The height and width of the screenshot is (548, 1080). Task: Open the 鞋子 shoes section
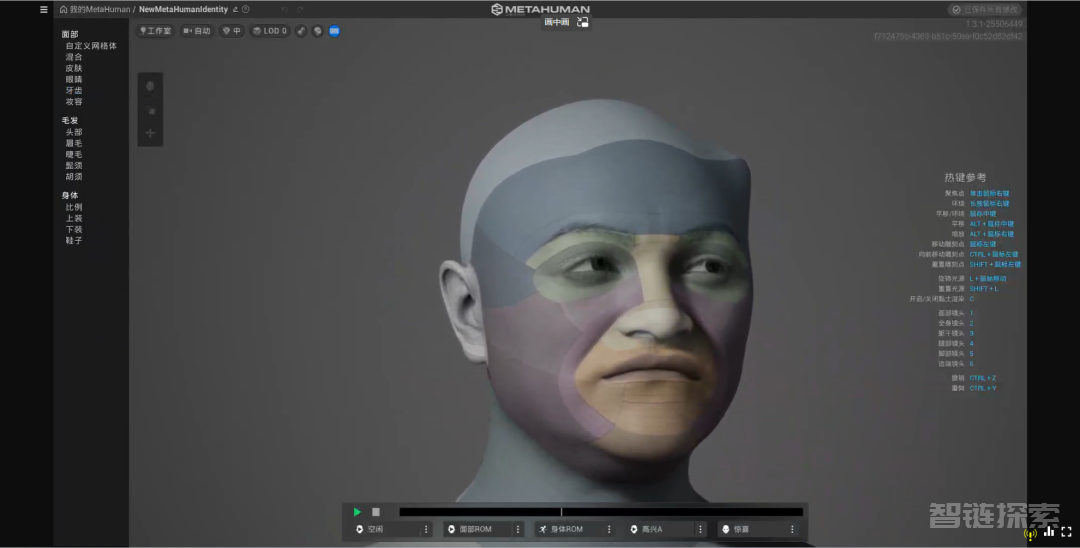(74, 241)
